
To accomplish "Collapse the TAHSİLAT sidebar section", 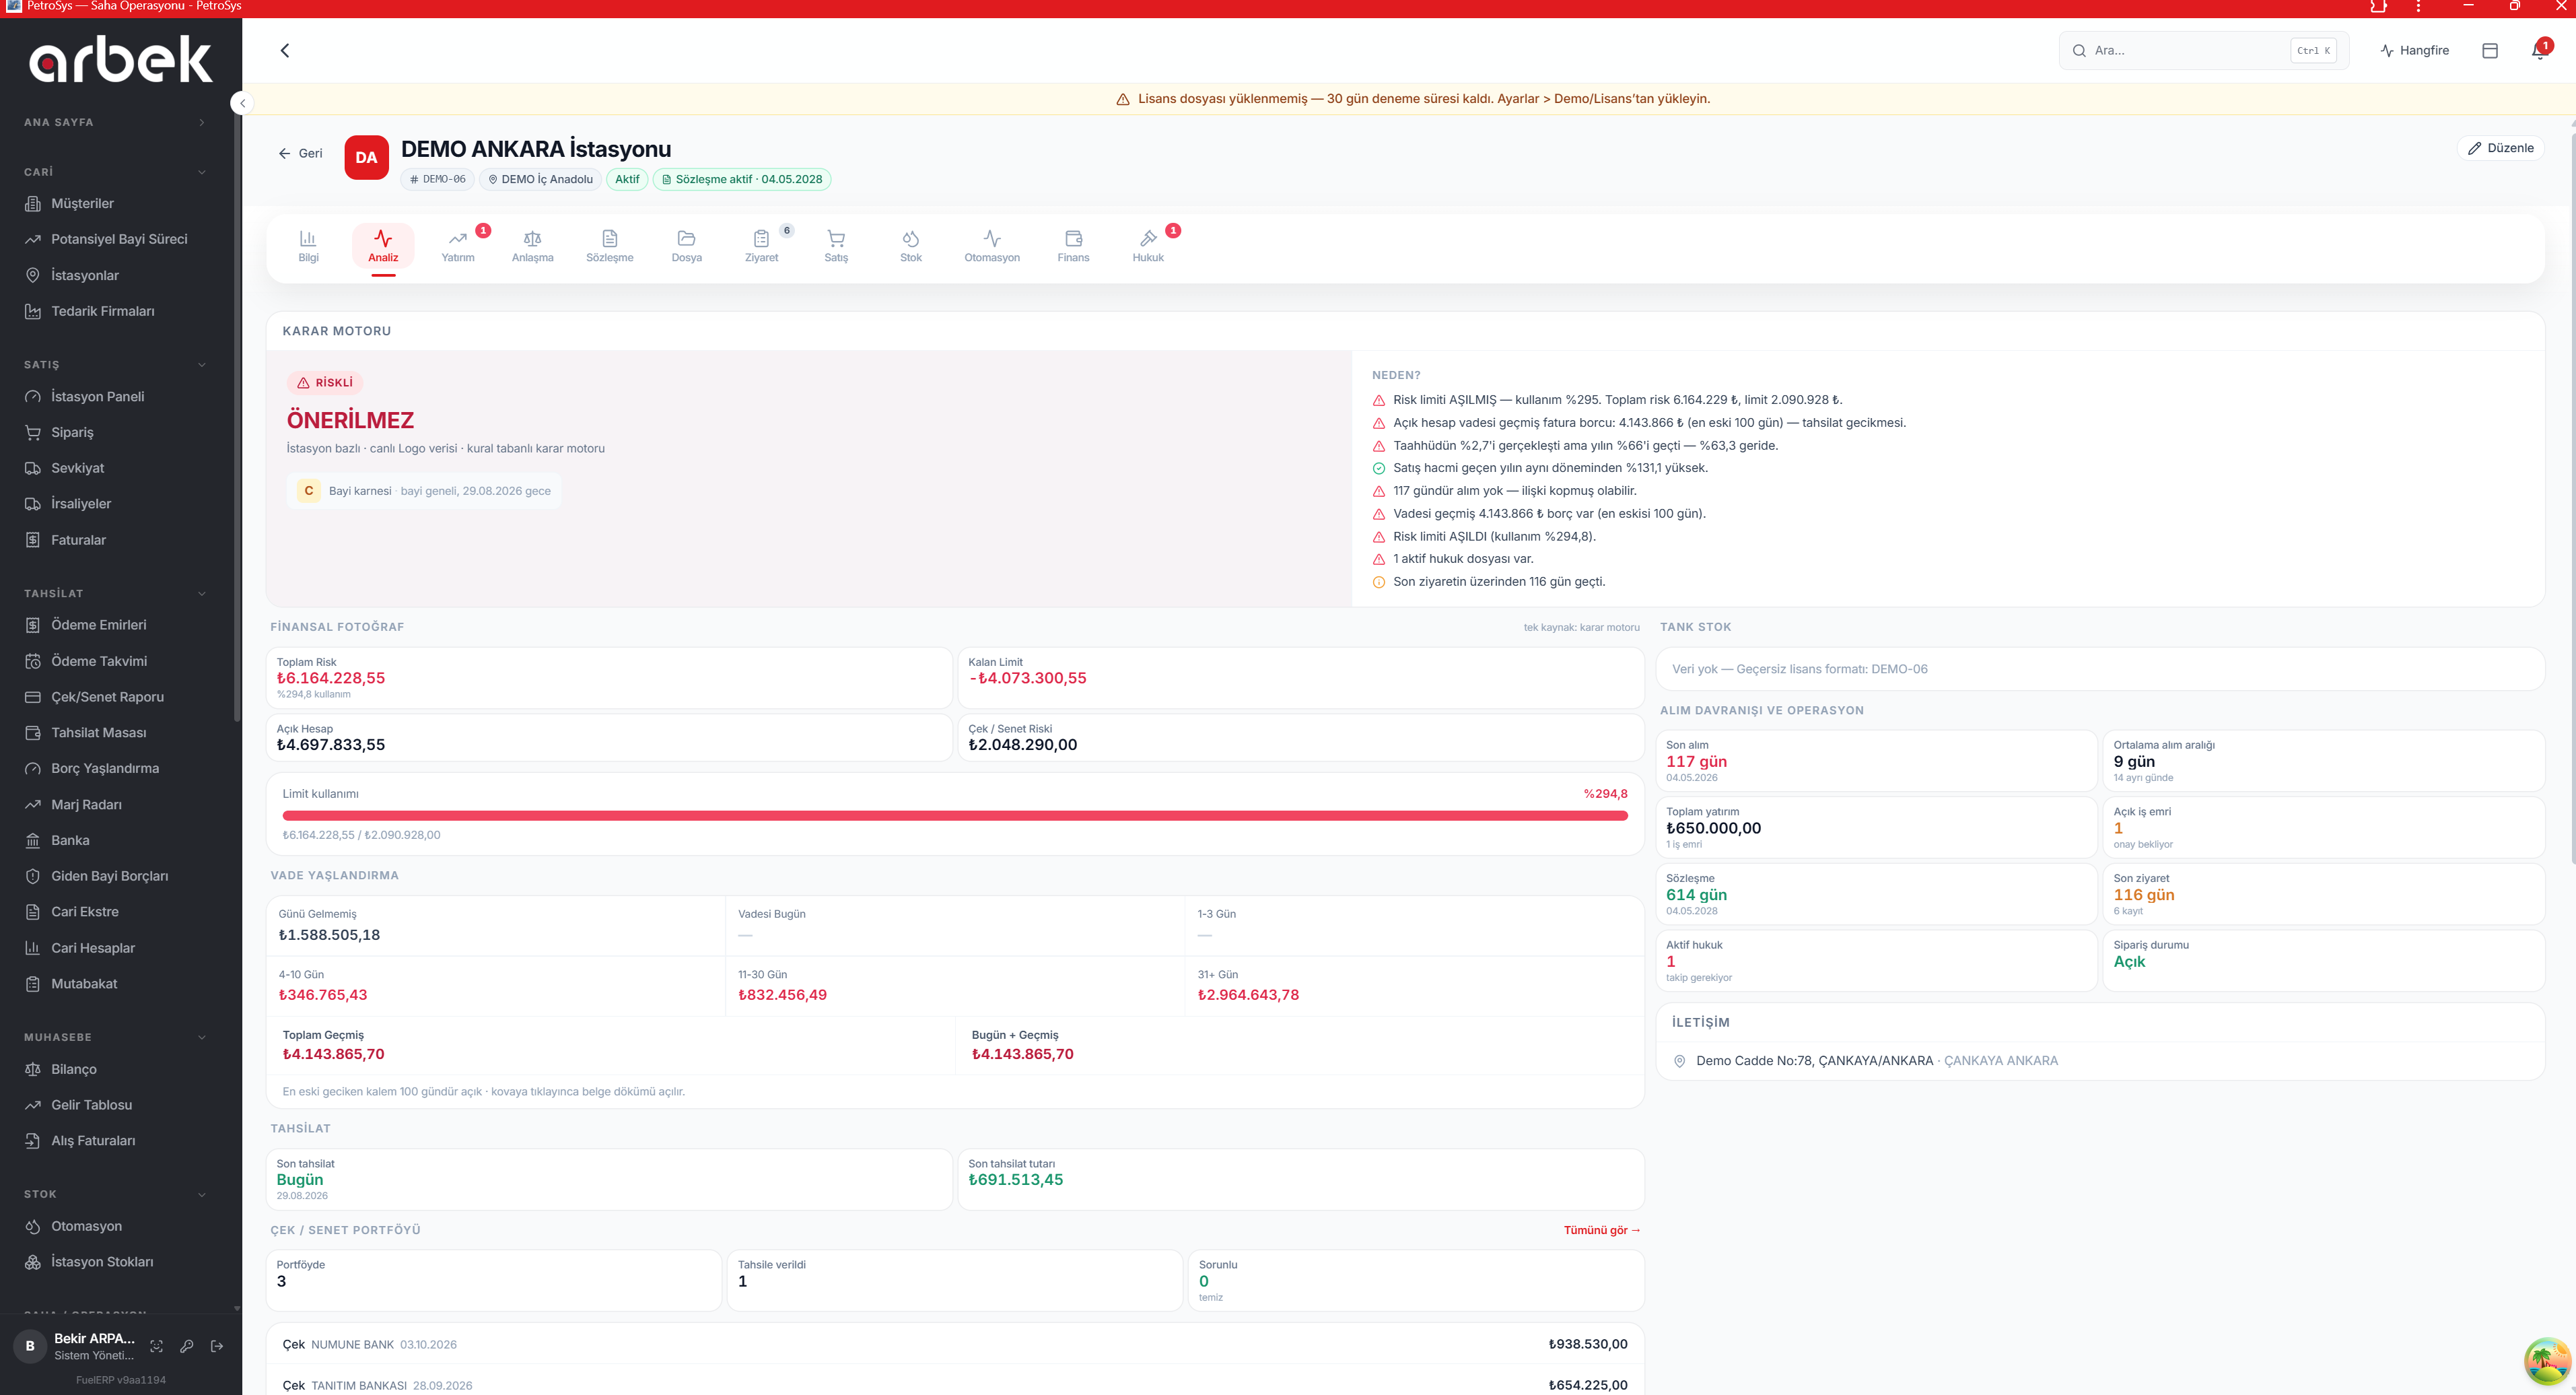I will click(x=116, y=594).
